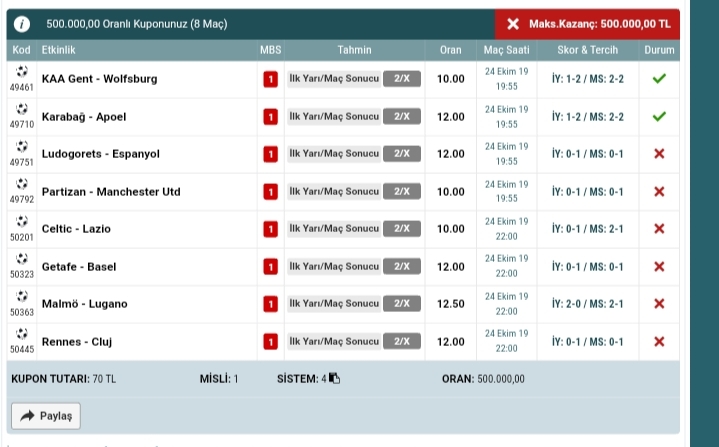Click the red X status for Getafe - Basel
The width and height of the screenshot is (719, 447).
pyautogui.click(x=659, y=266)
